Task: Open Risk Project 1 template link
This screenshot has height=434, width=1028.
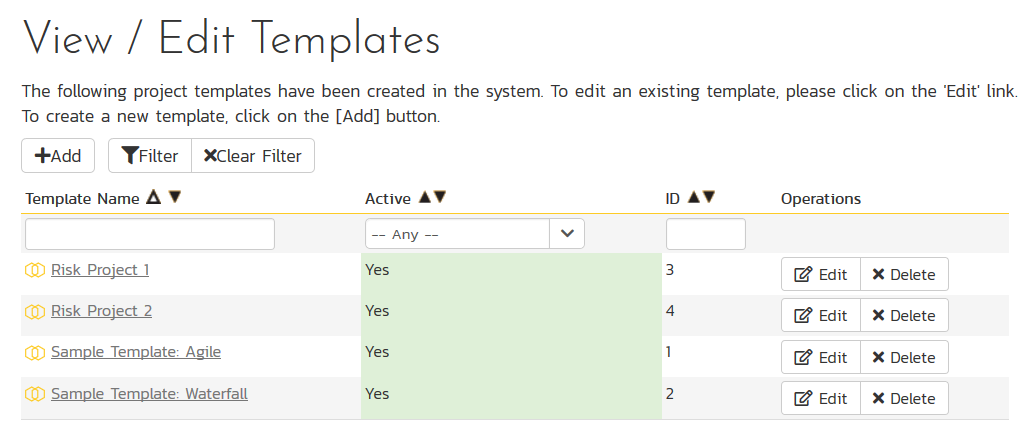Action: (100, 270)
